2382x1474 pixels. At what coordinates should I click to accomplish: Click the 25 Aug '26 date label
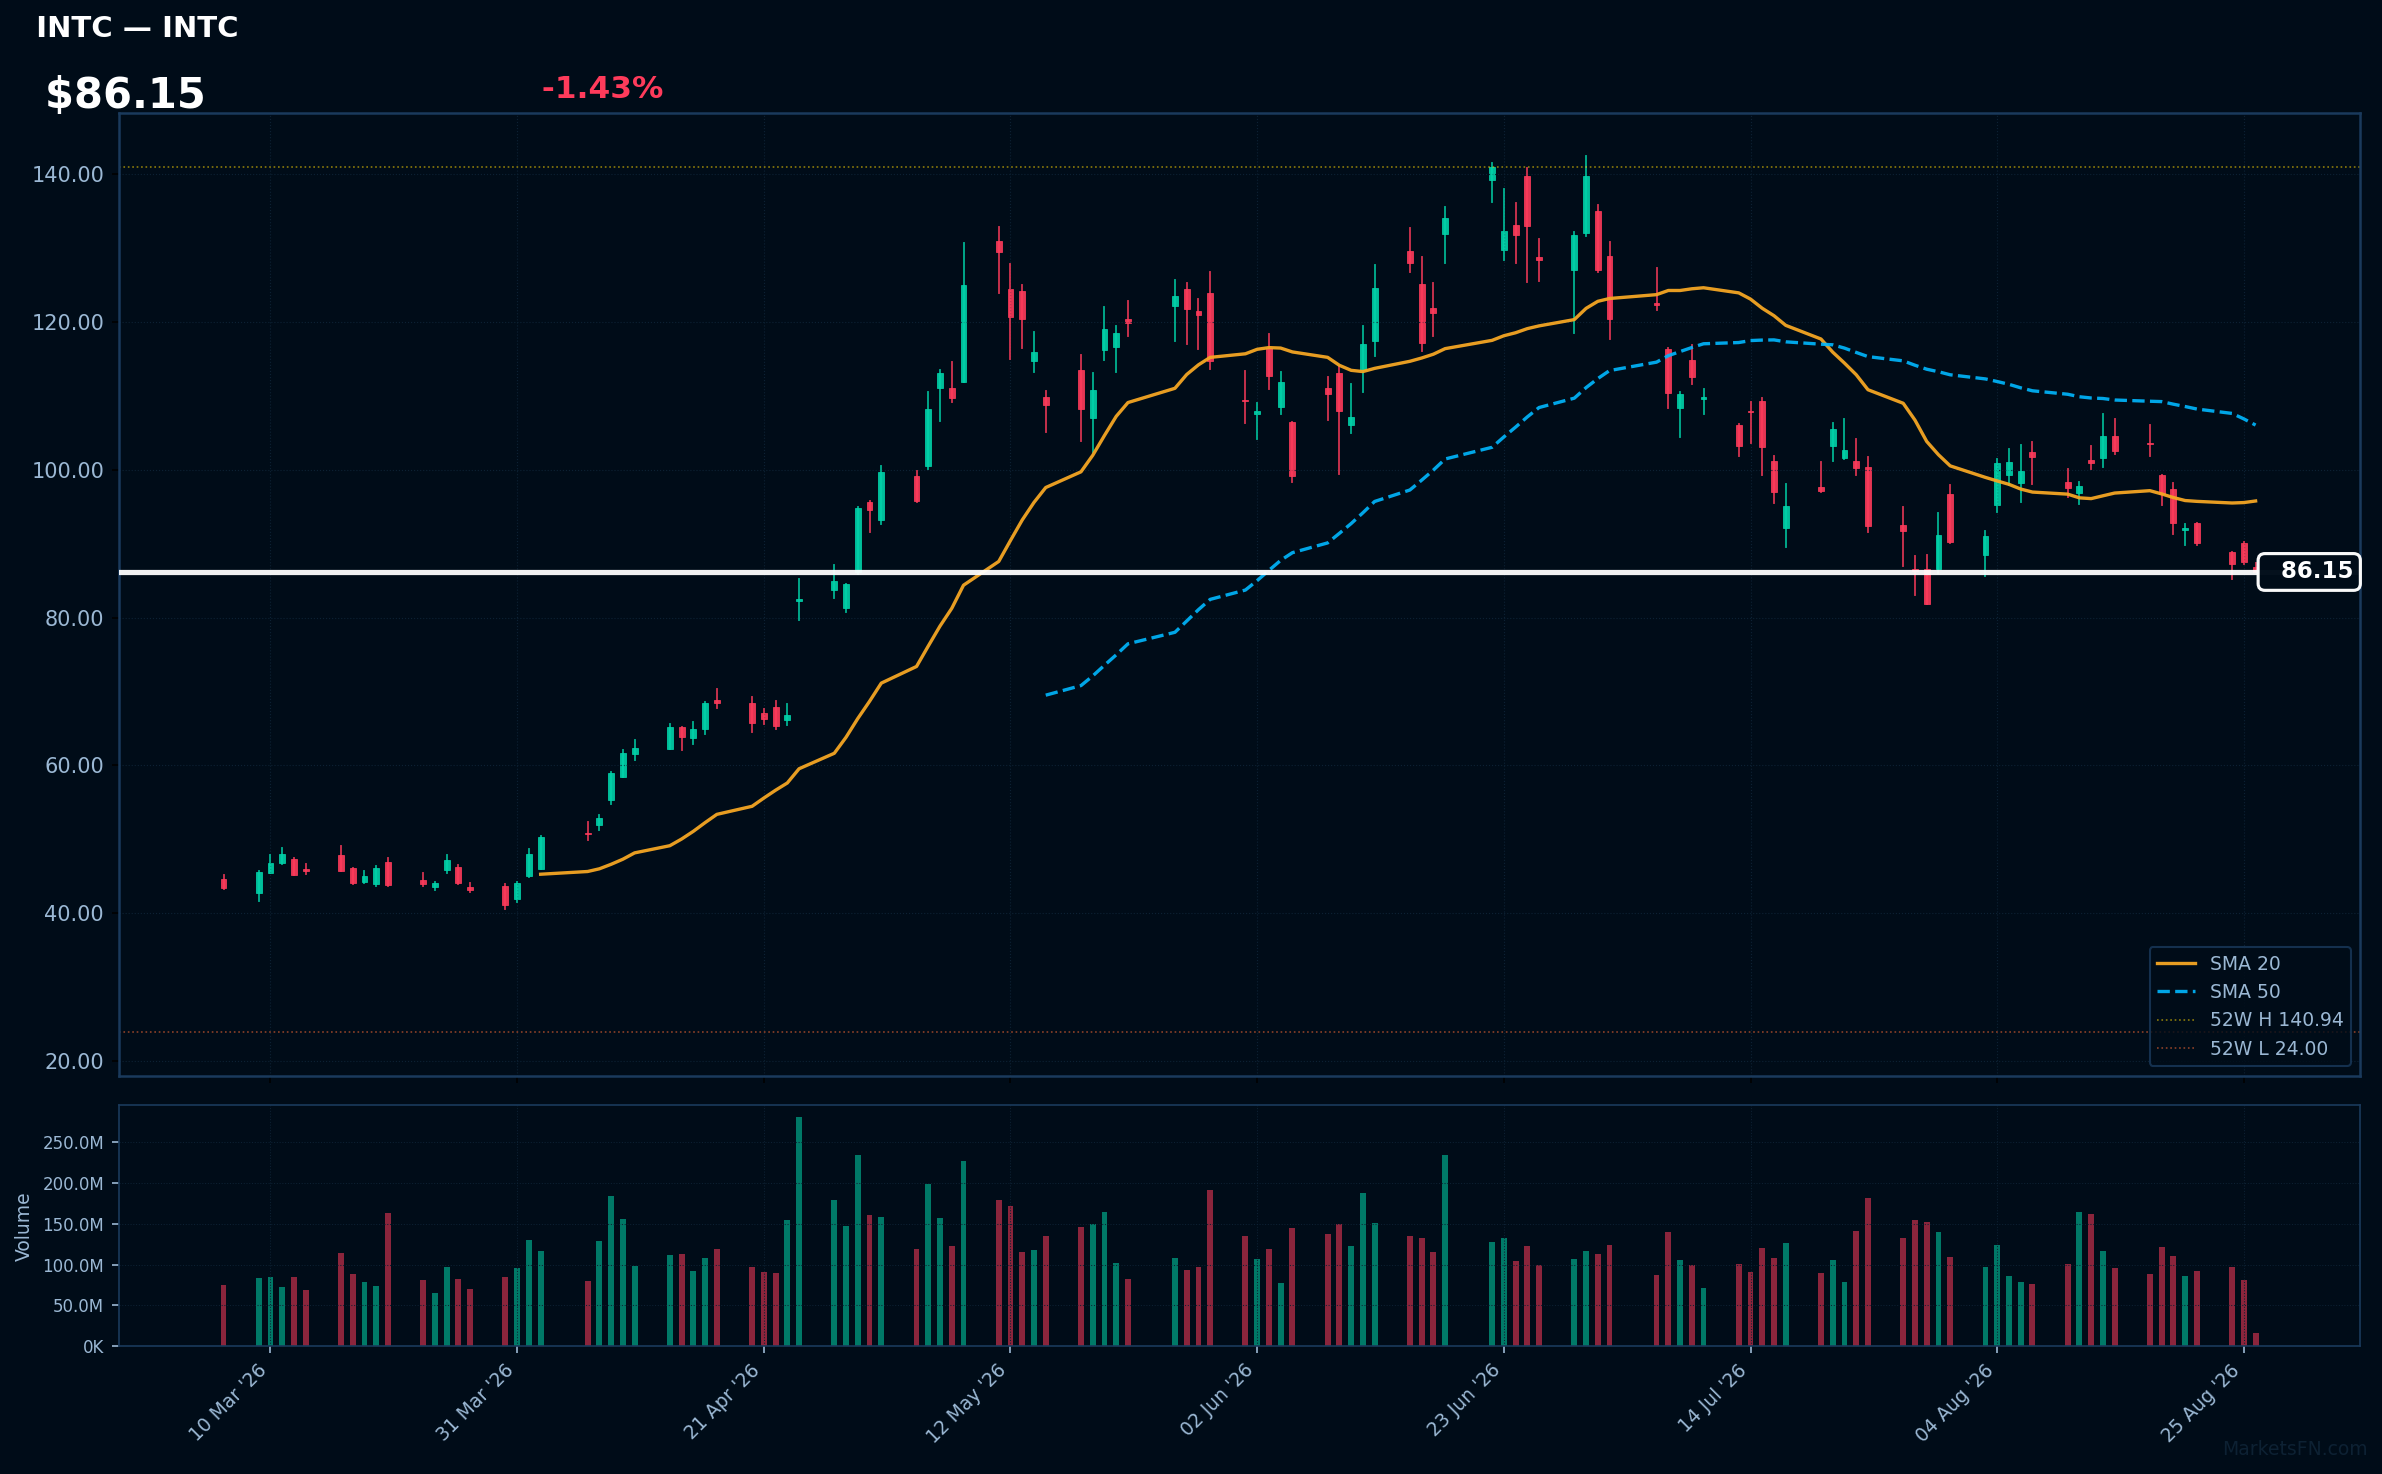click(2200, 1402)
